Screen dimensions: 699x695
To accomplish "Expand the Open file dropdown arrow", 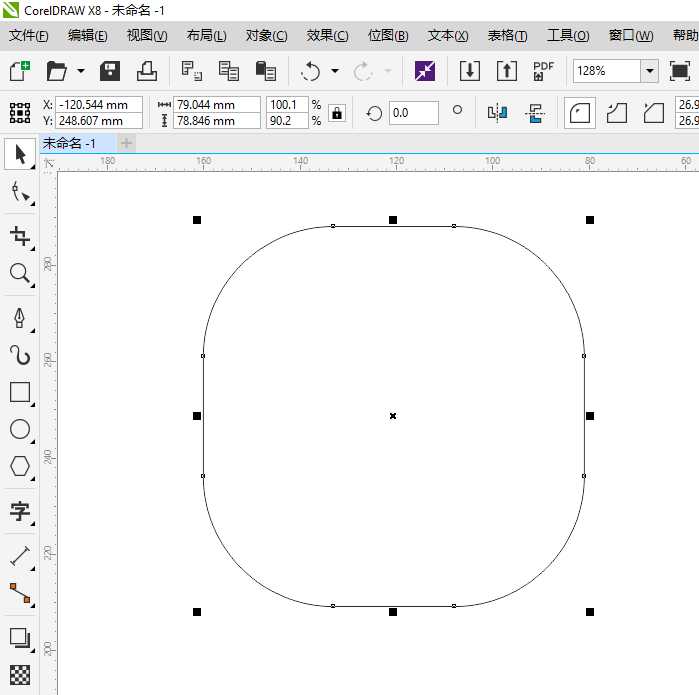I will click(x=80, y=72).
